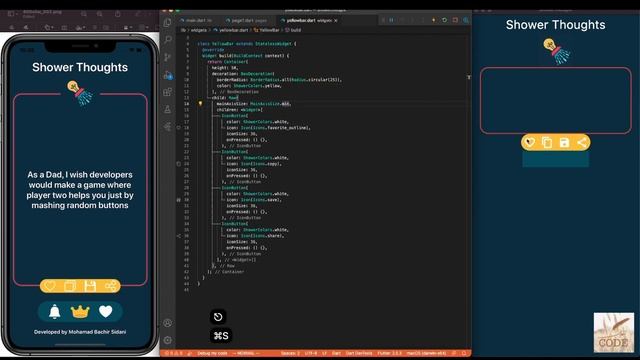640x360 pixels.
Task: Click the MainAxisSize.min code line
Action: [x=253, y=104]
